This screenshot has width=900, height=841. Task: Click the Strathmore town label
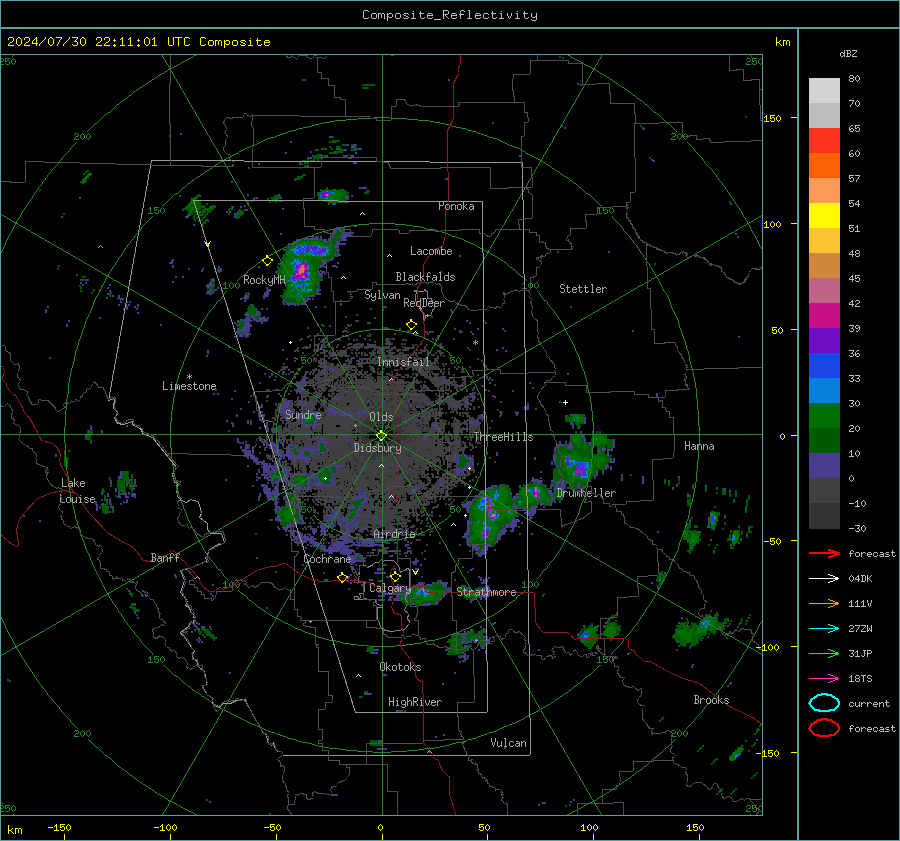487,592
